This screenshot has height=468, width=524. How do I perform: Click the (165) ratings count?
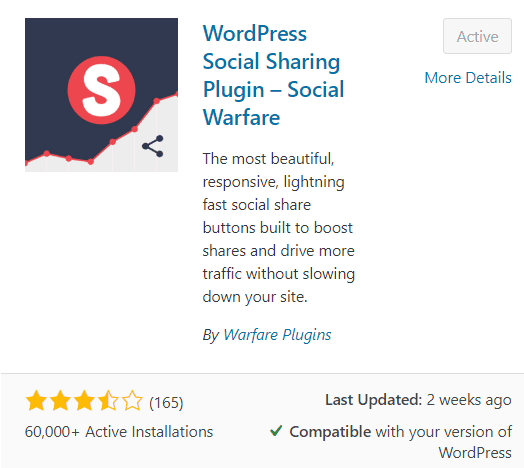[166, 402]
